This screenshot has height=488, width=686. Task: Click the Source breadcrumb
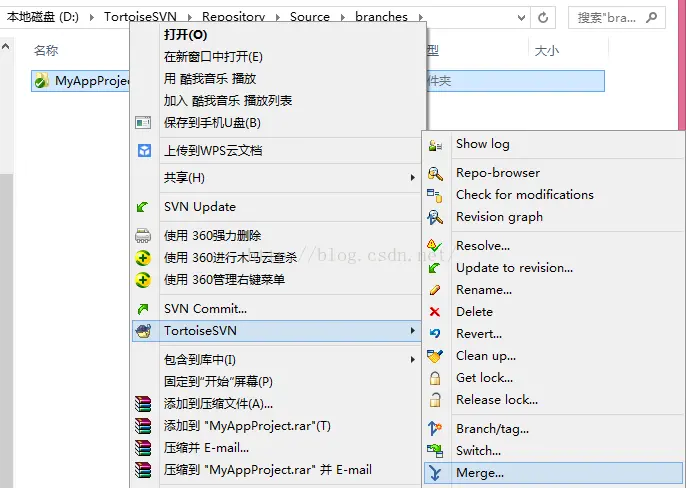tap(310, 17)
